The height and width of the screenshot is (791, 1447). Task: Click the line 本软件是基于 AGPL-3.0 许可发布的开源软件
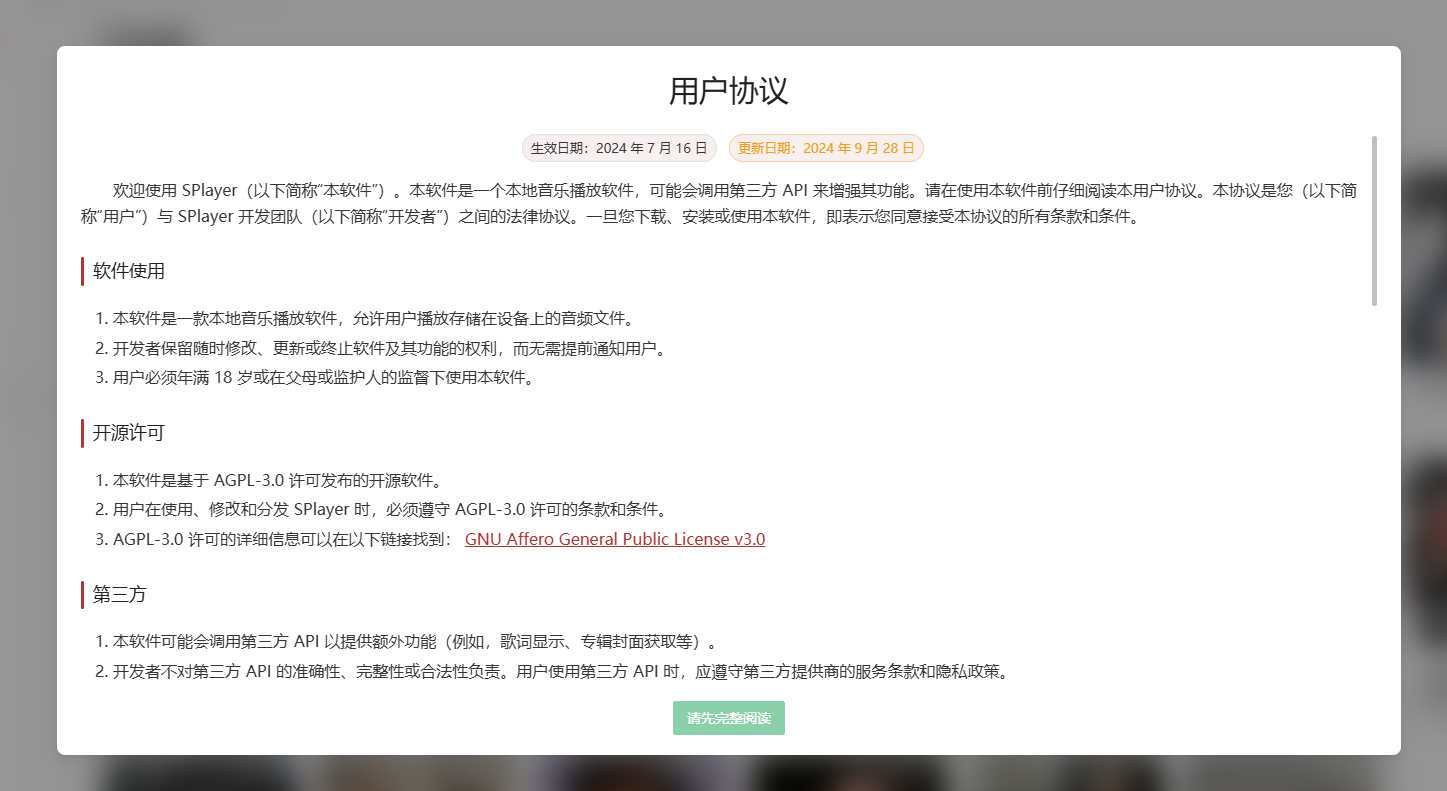(277, 480)
